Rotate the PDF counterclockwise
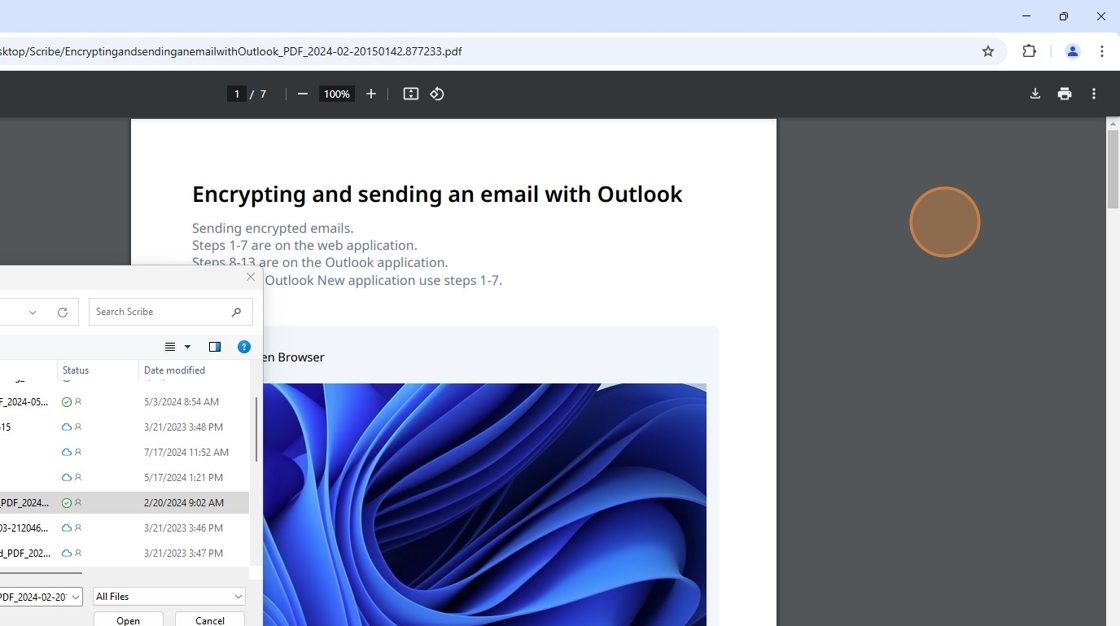 tap(437, 94)
